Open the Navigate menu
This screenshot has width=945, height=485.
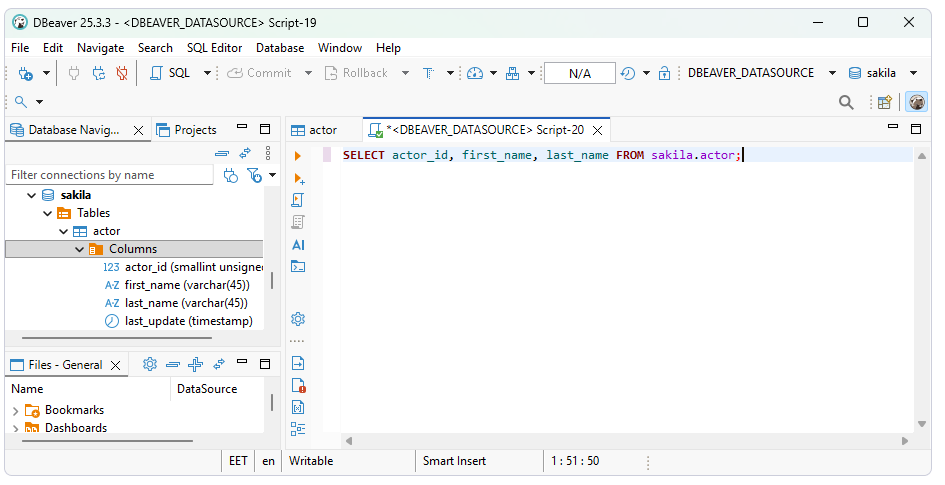tap(101, 48)
